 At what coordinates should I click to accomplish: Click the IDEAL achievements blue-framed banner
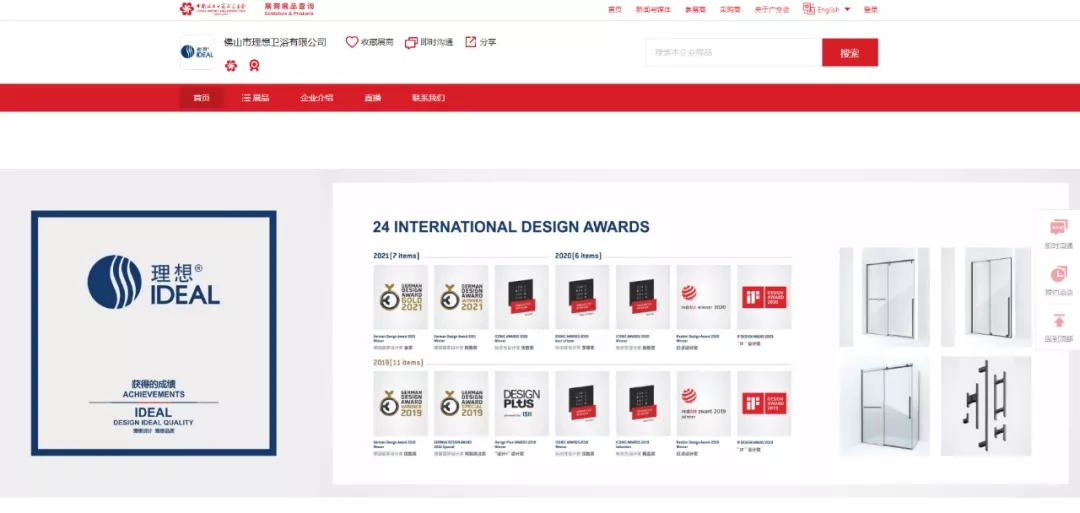coord(154,333)
